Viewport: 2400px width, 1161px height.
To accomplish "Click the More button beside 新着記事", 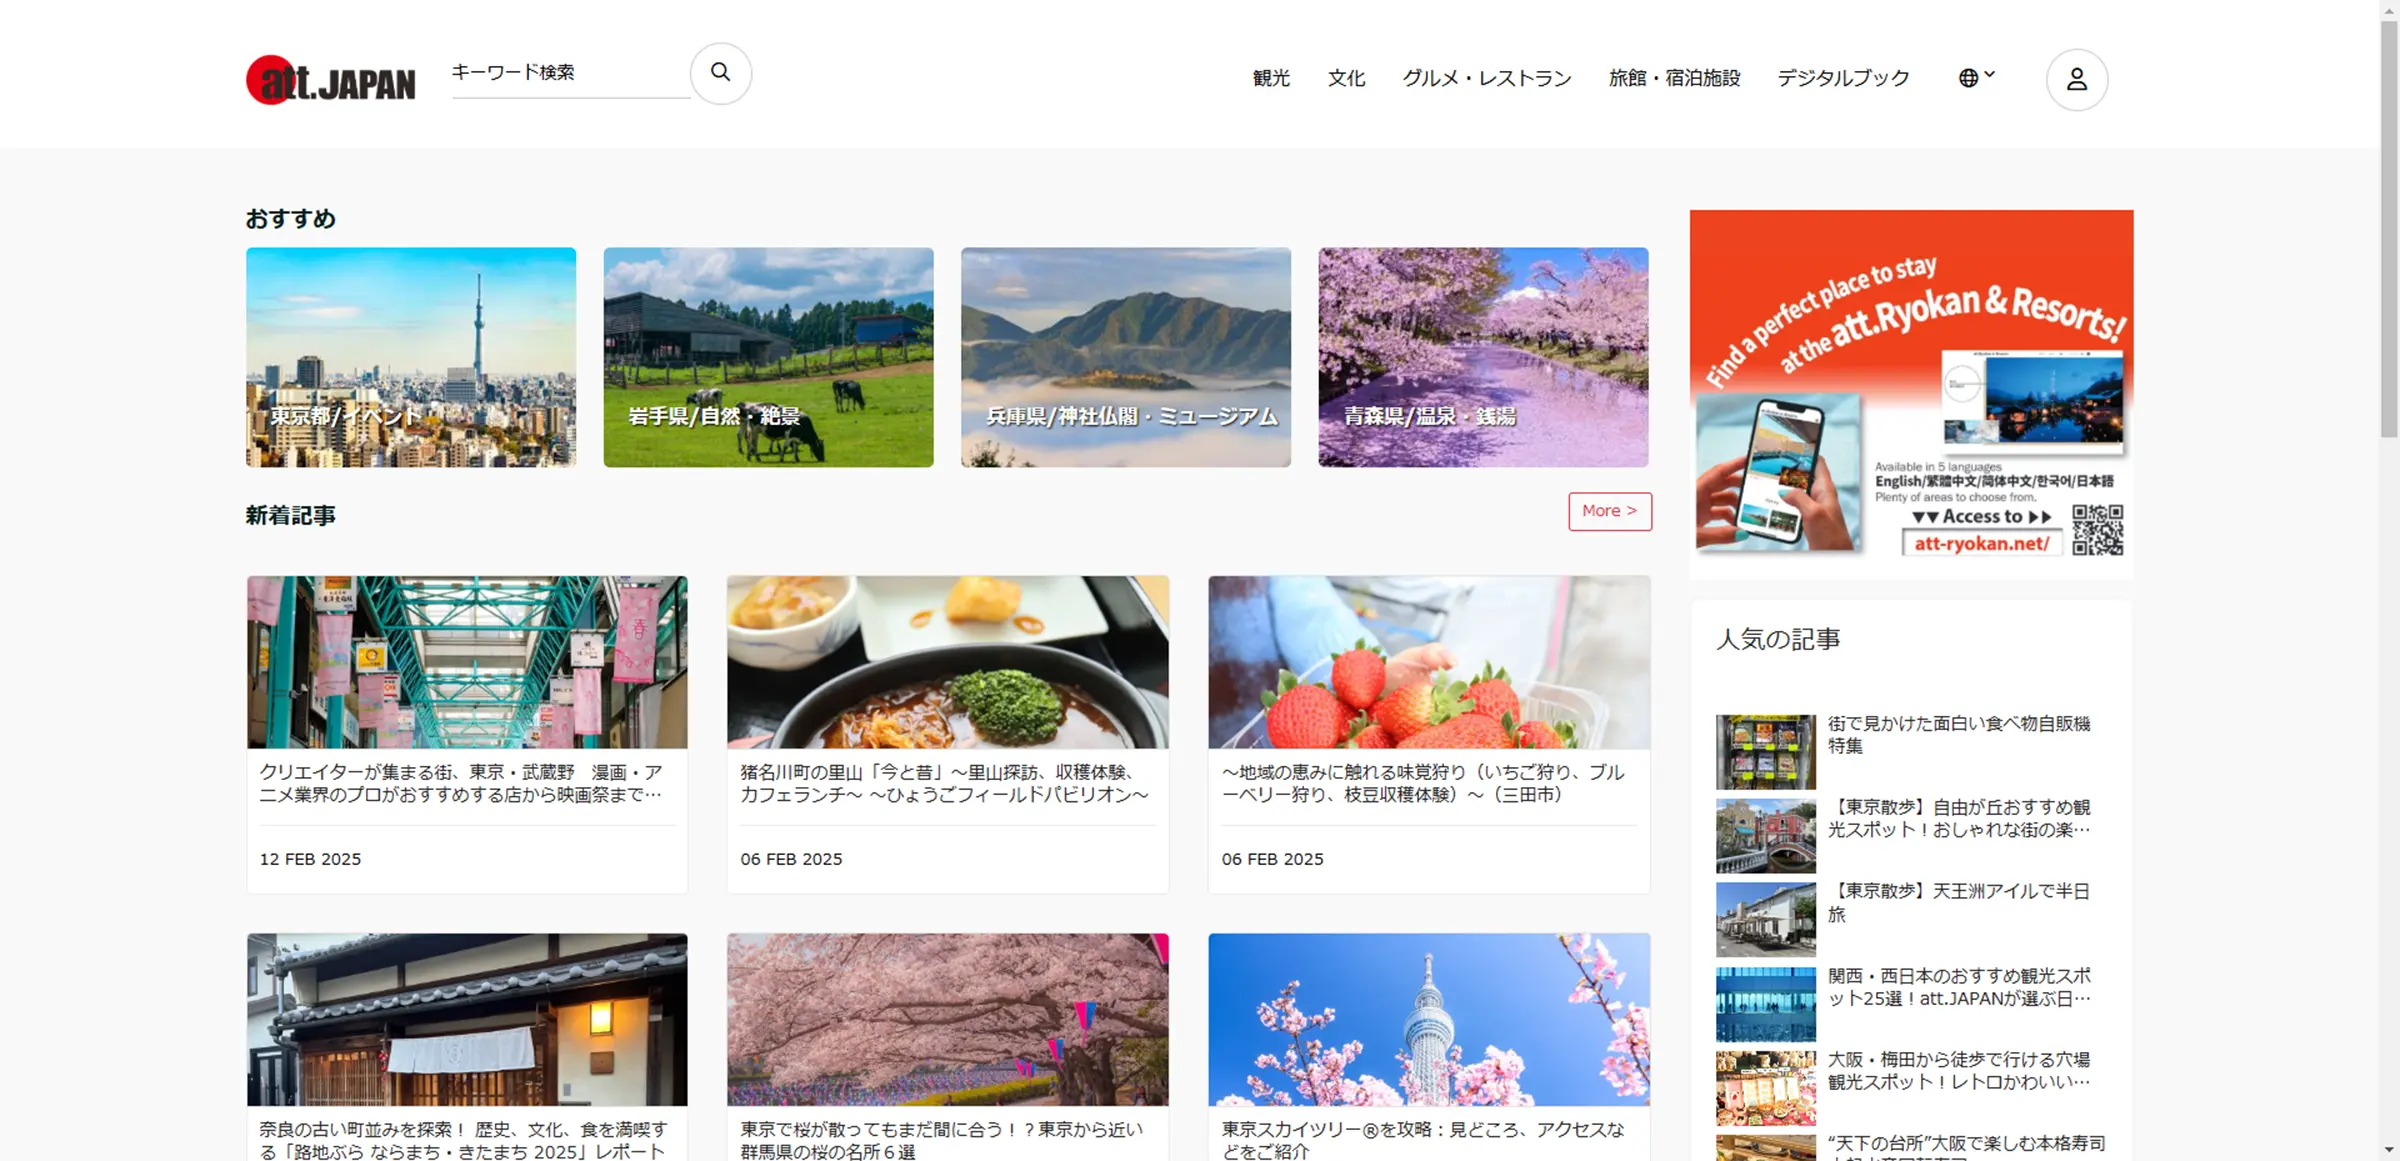I will [1609, 511].
